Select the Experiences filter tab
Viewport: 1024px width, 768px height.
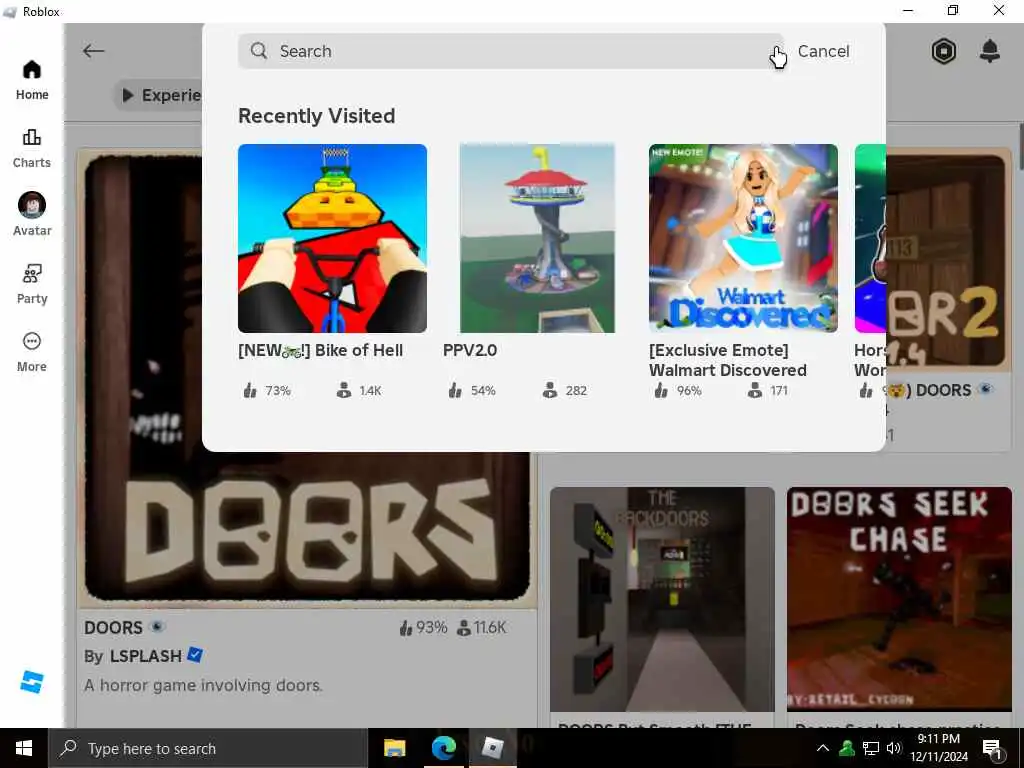coord(160,95)
